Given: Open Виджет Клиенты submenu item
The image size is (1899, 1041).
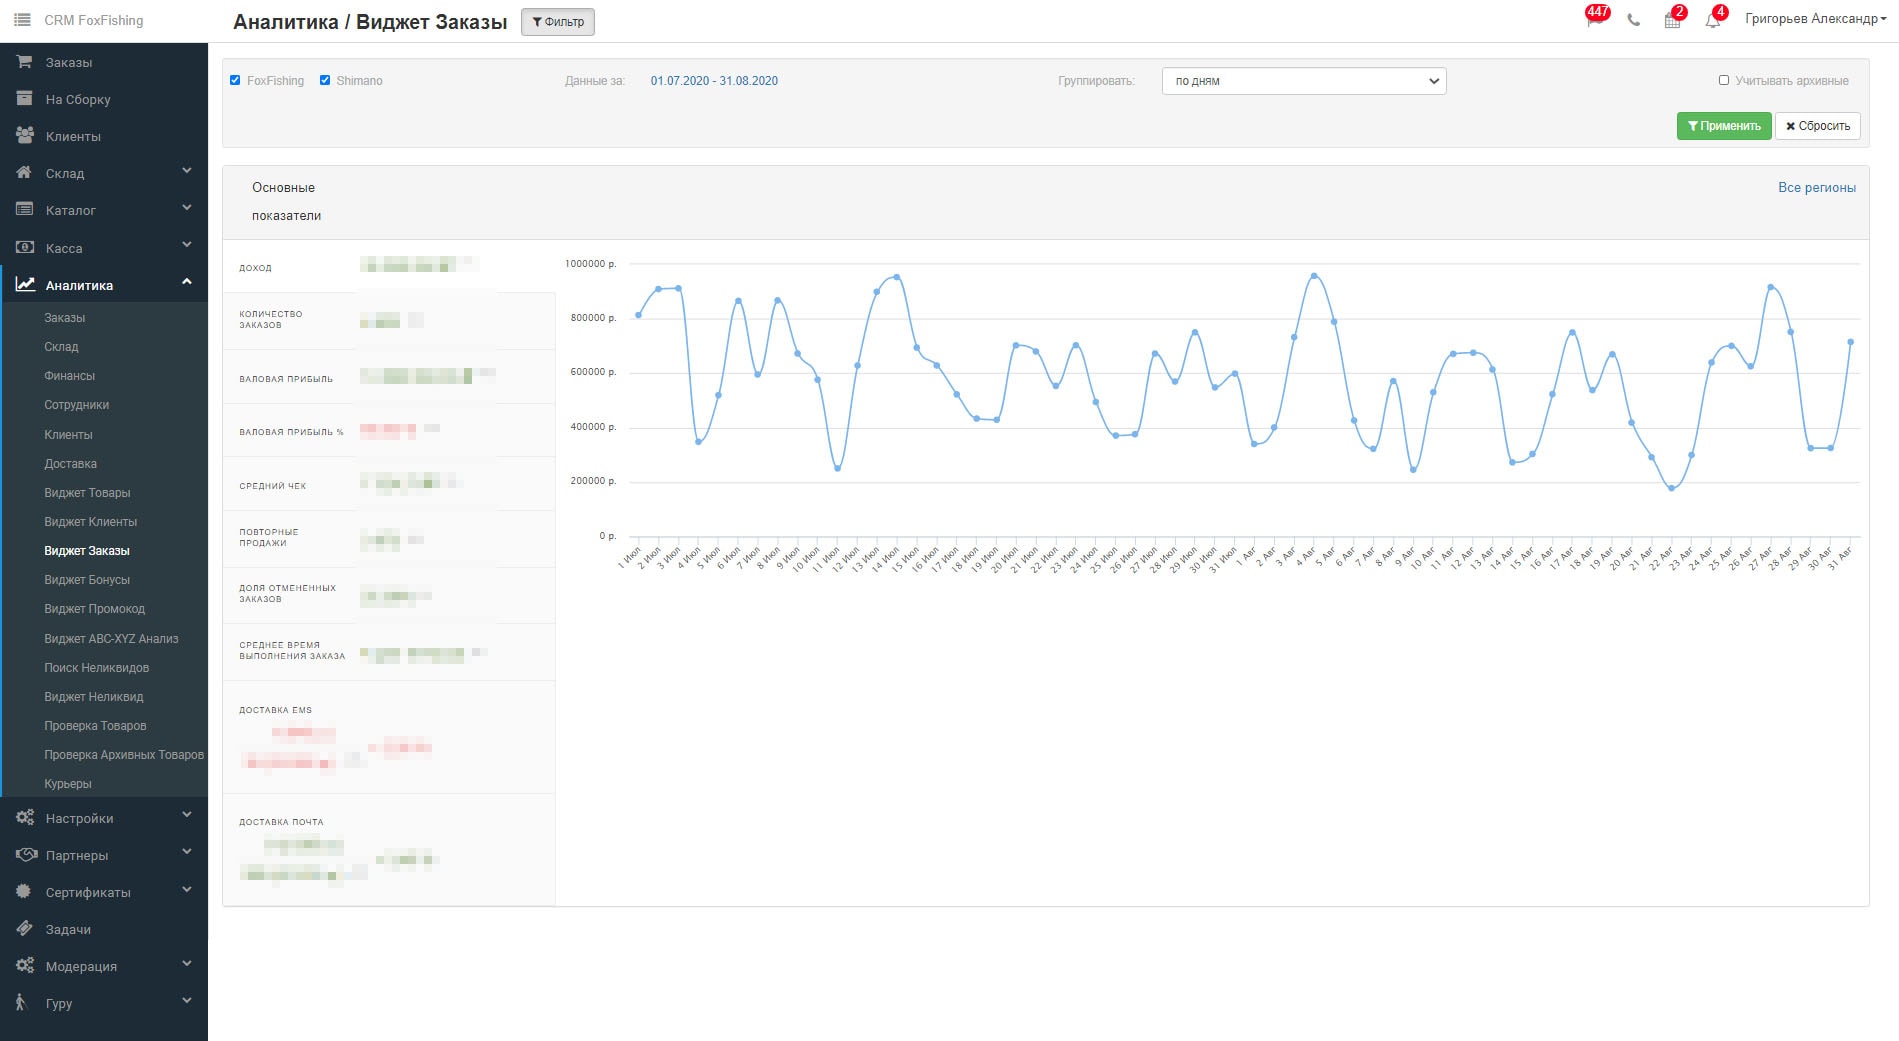Looking at the screenshot, I should tap(91, 522).
